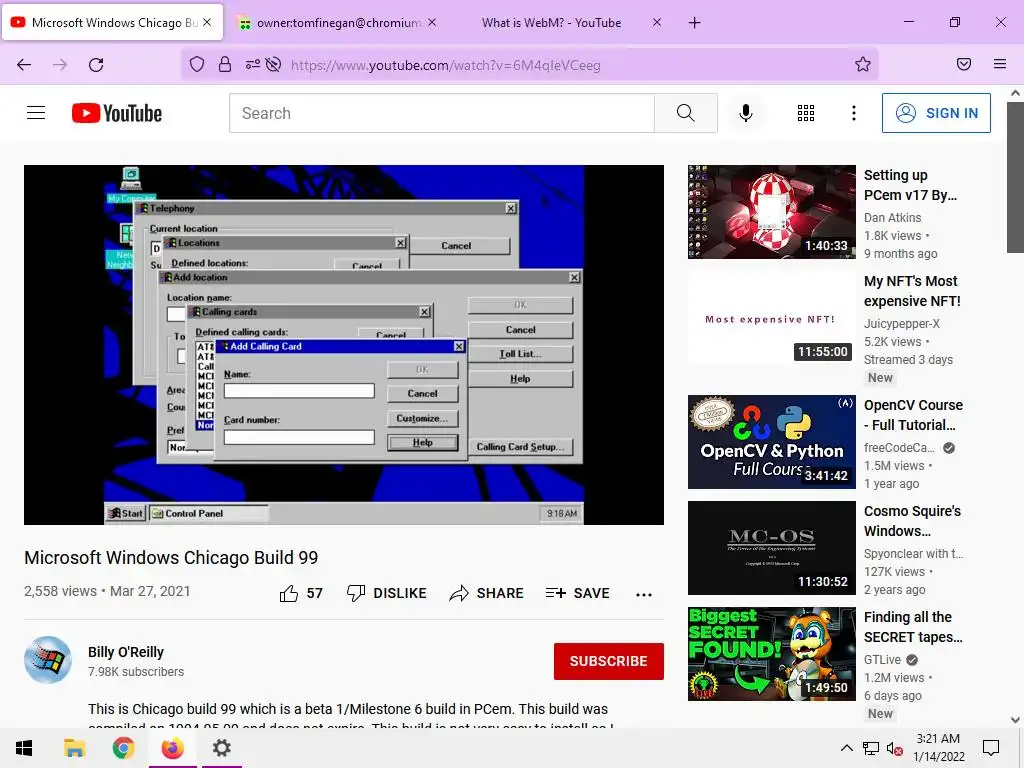The width and height of the screenshot is (1024, 768).
Task: Click the autoplay blocked icon
Action: pyautogui.click(x=274, y=64)
